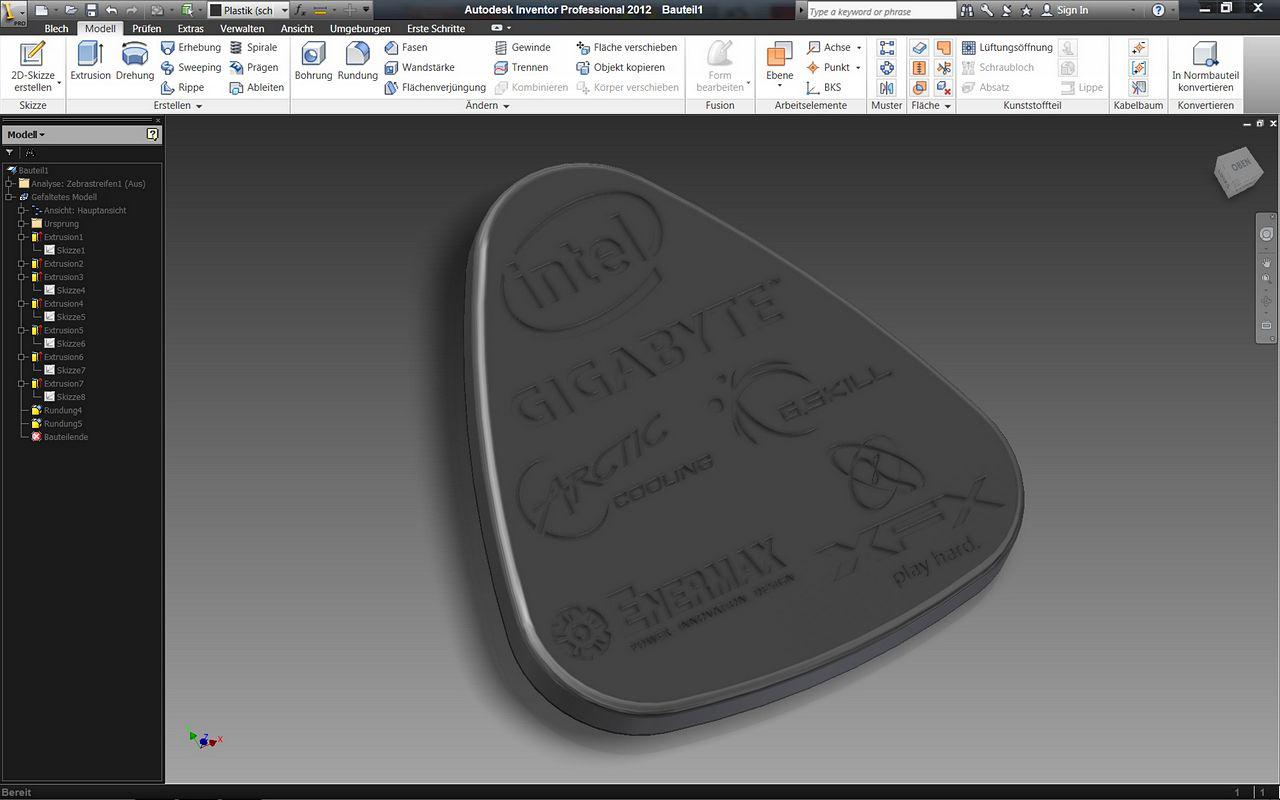Expand the Extrusion2 tree node
1280x800 pixels.
pyautogui.click(x=22, y=264)
